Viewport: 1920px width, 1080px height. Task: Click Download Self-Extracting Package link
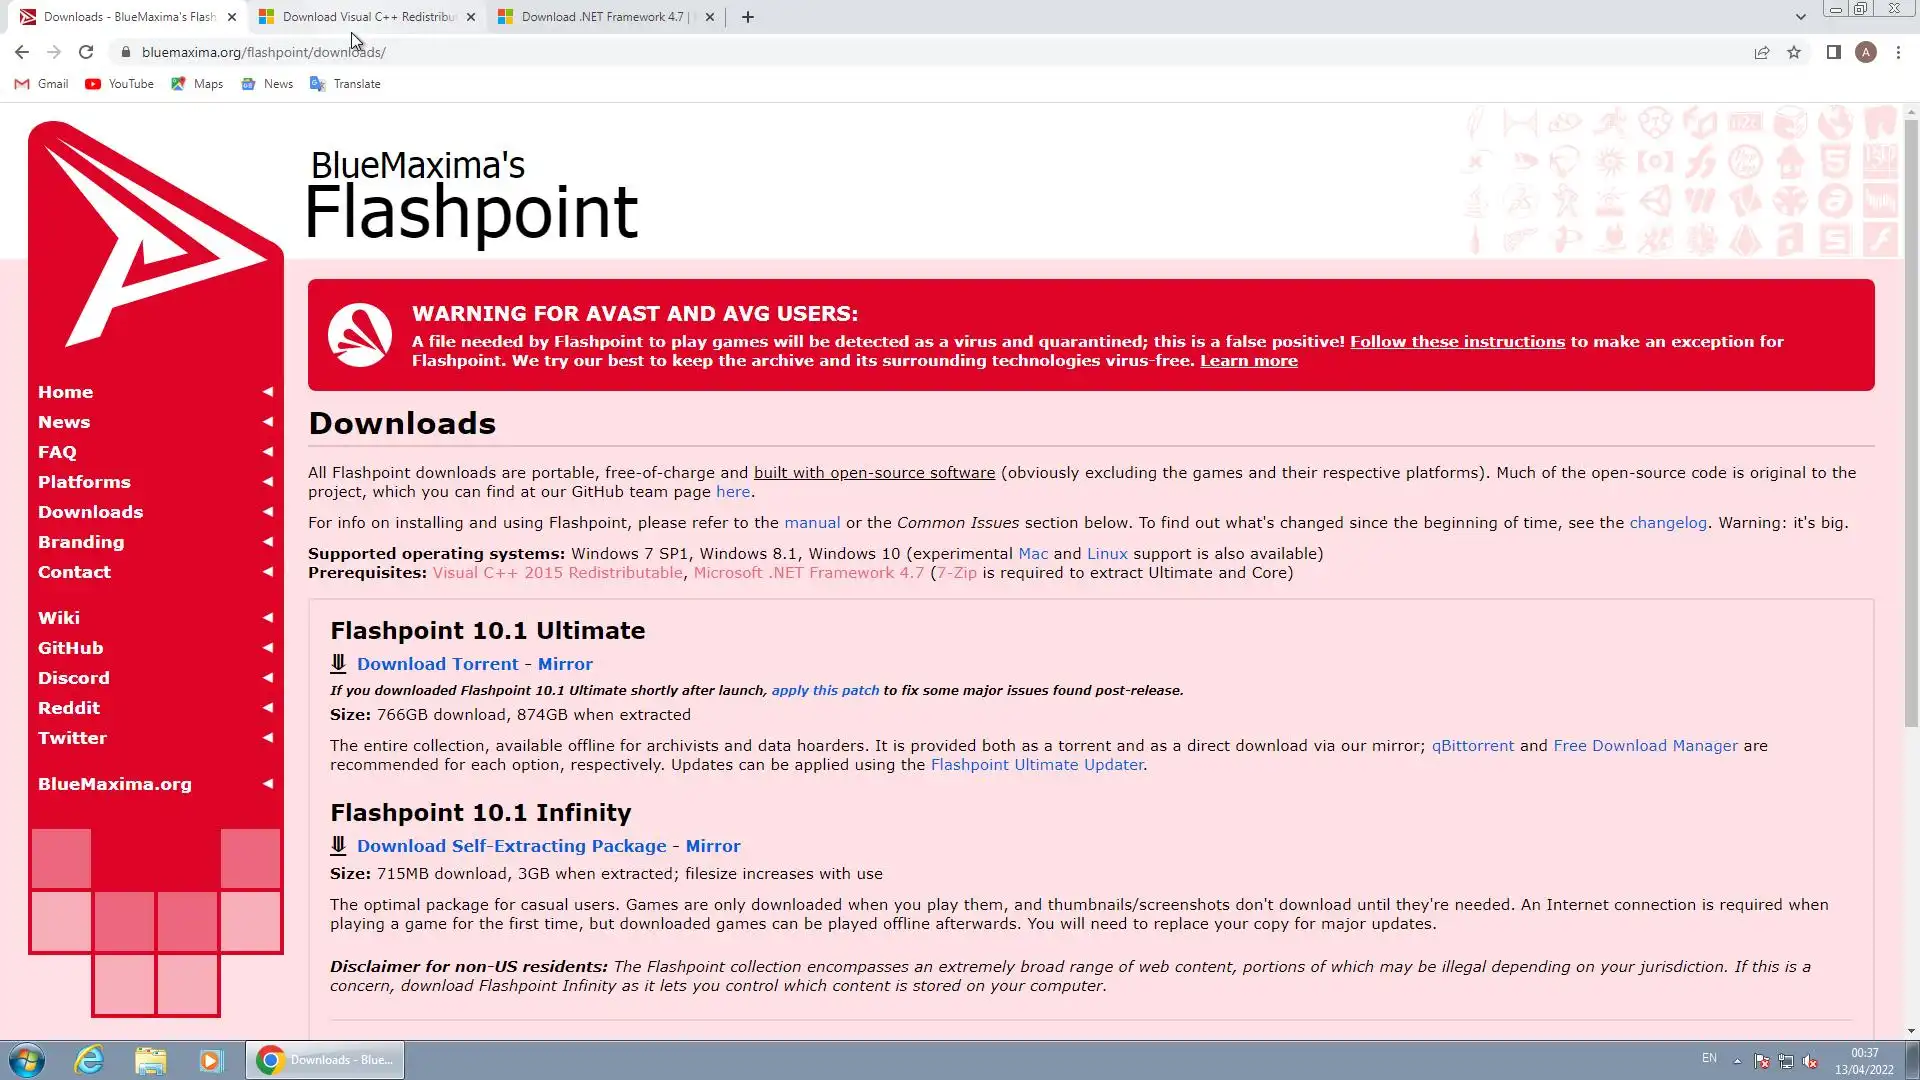tap(511, 846)
